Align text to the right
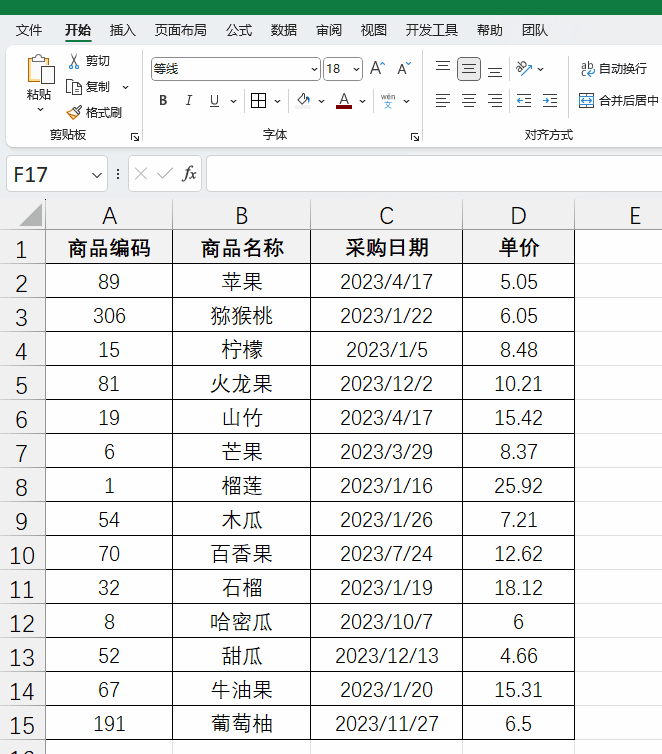This screenshot has height=754, width=662. (x=495, y=101)
